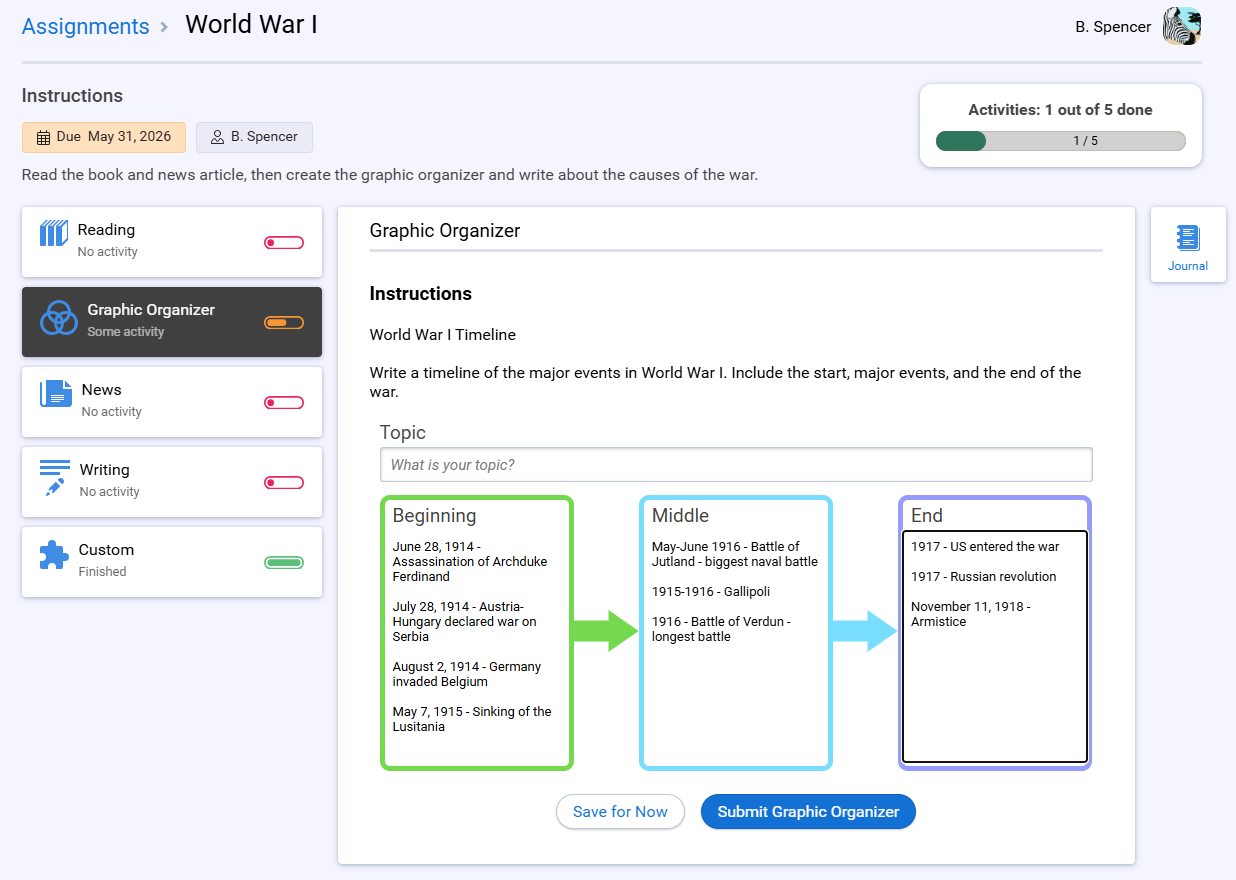Screen dimensions: 1236x880
Task: Click inside the Beginning text box
Action: tap(477, 648)
